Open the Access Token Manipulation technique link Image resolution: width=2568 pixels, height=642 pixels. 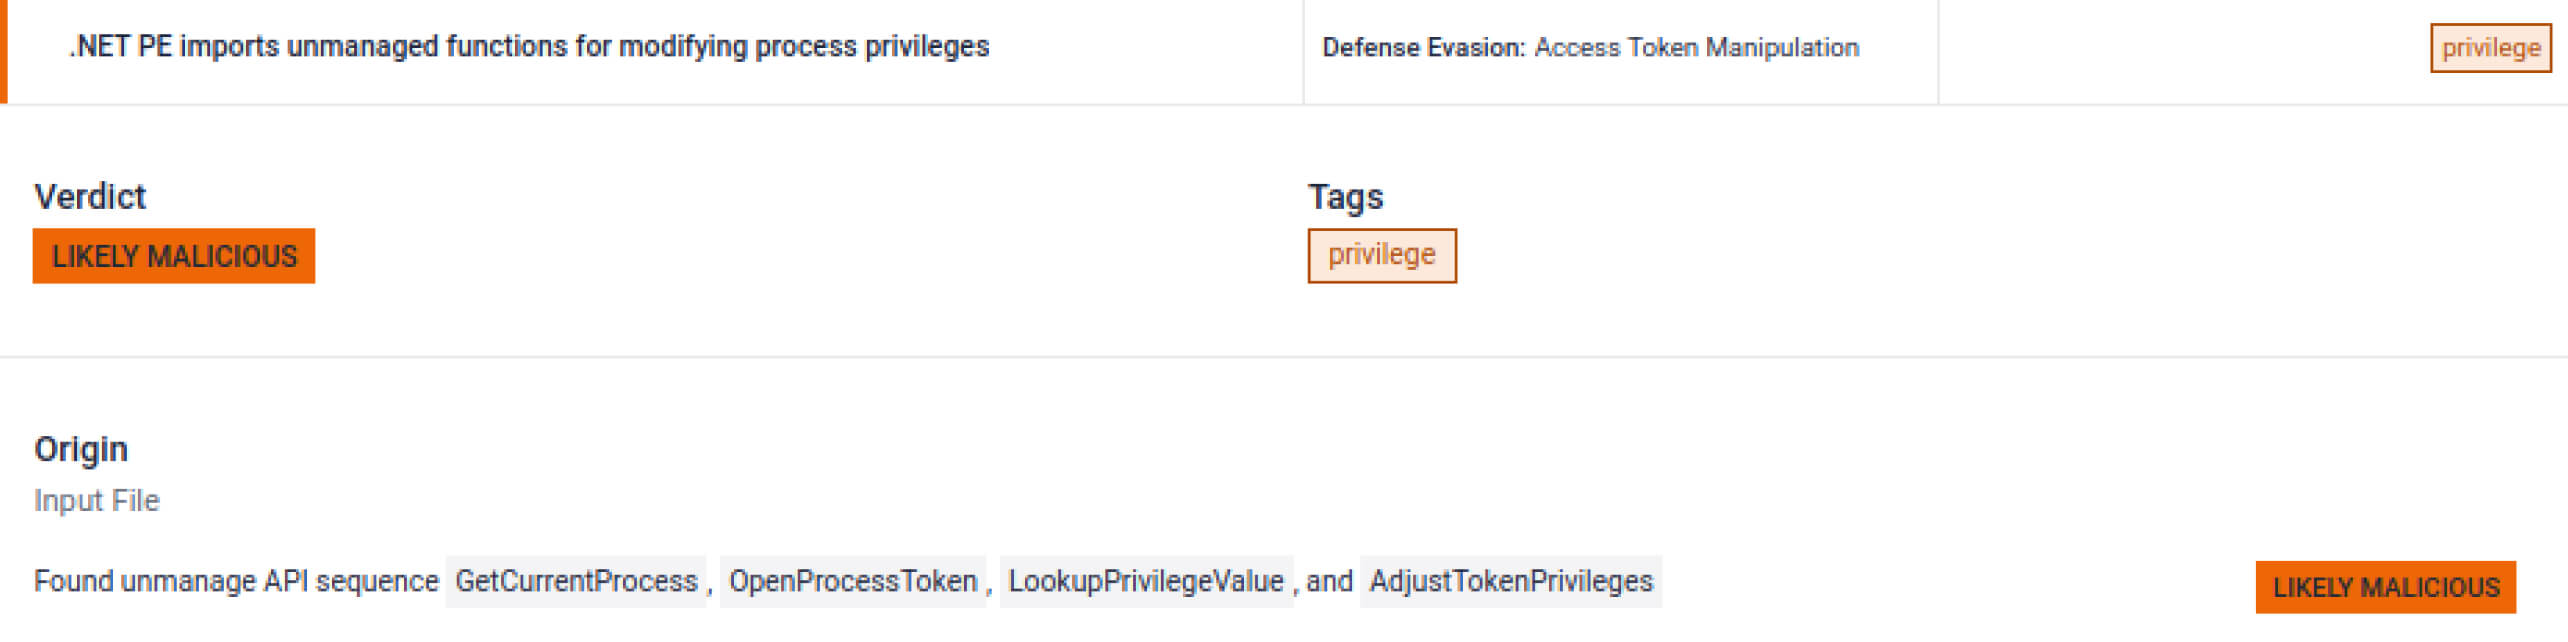[1696, 47]
